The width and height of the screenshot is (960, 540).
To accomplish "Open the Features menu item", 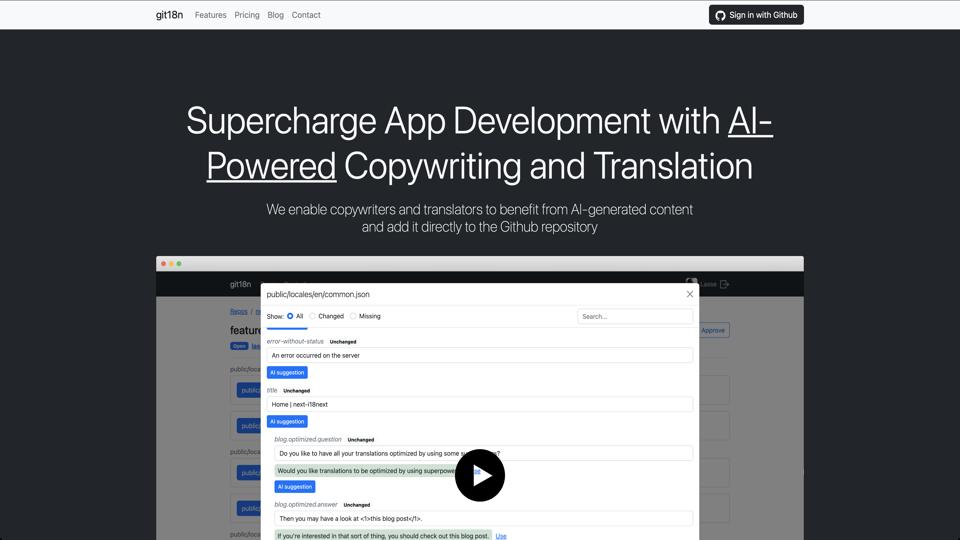I will click(x=210, y=15).
